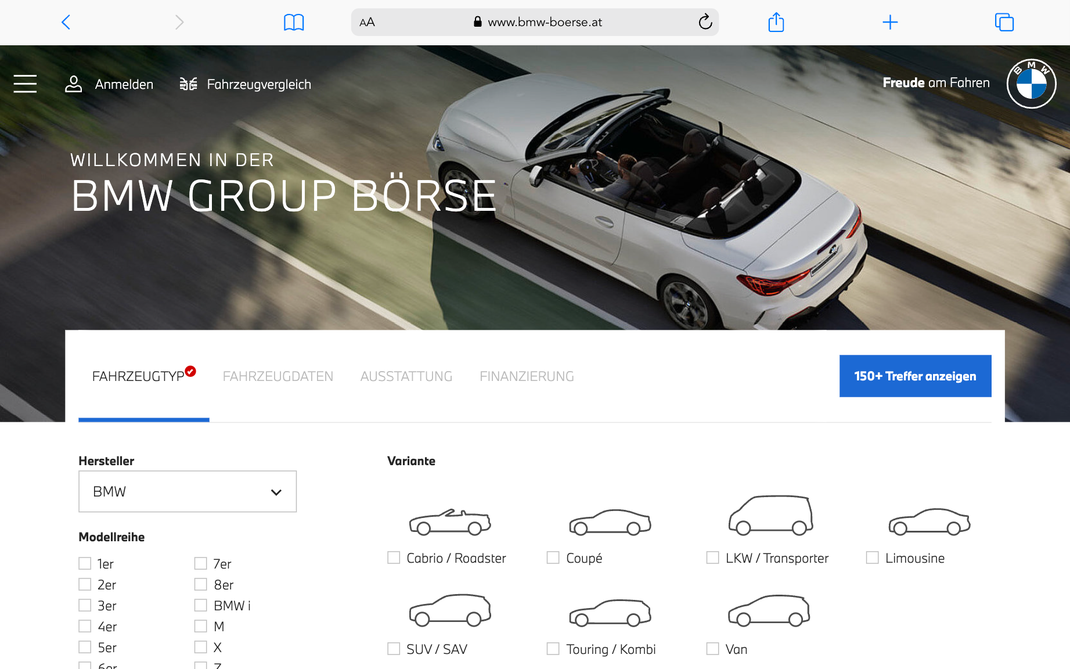Click the Limousine silhouette icon
This screenshot has width=1070, height=669.
pos(928,521)
